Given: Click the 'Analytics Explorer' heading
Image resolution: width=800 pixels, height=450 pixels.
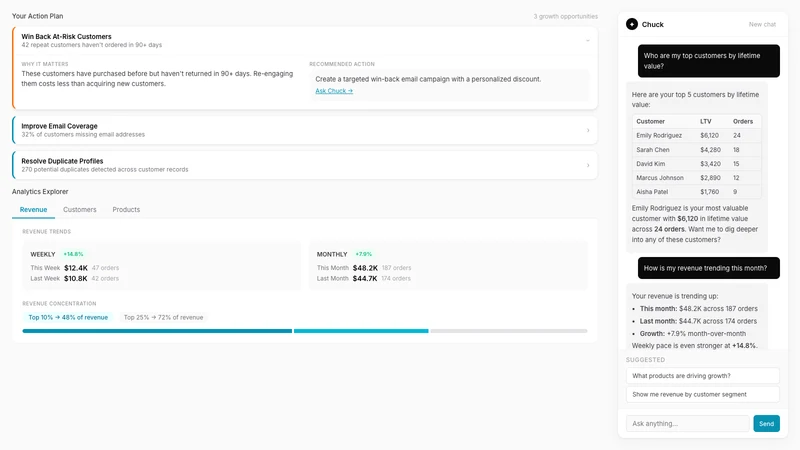Looking at the screenshot, I should pos(40,192).
